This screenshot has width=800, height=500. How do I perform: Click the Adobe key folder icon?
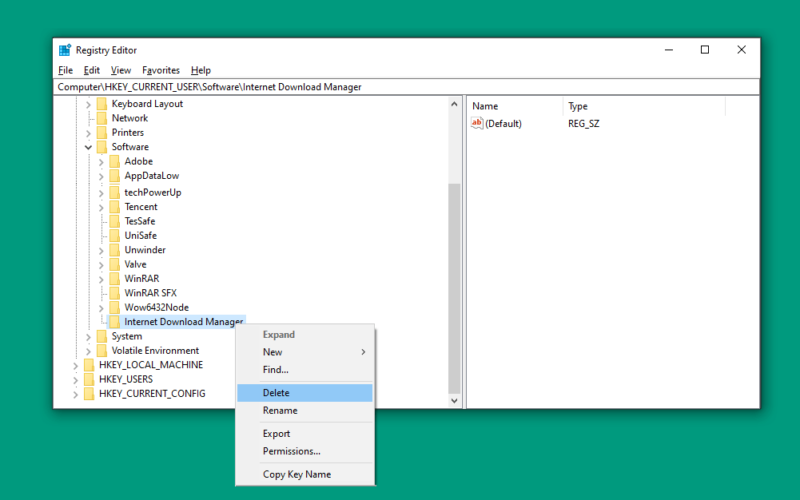[114, 161]
